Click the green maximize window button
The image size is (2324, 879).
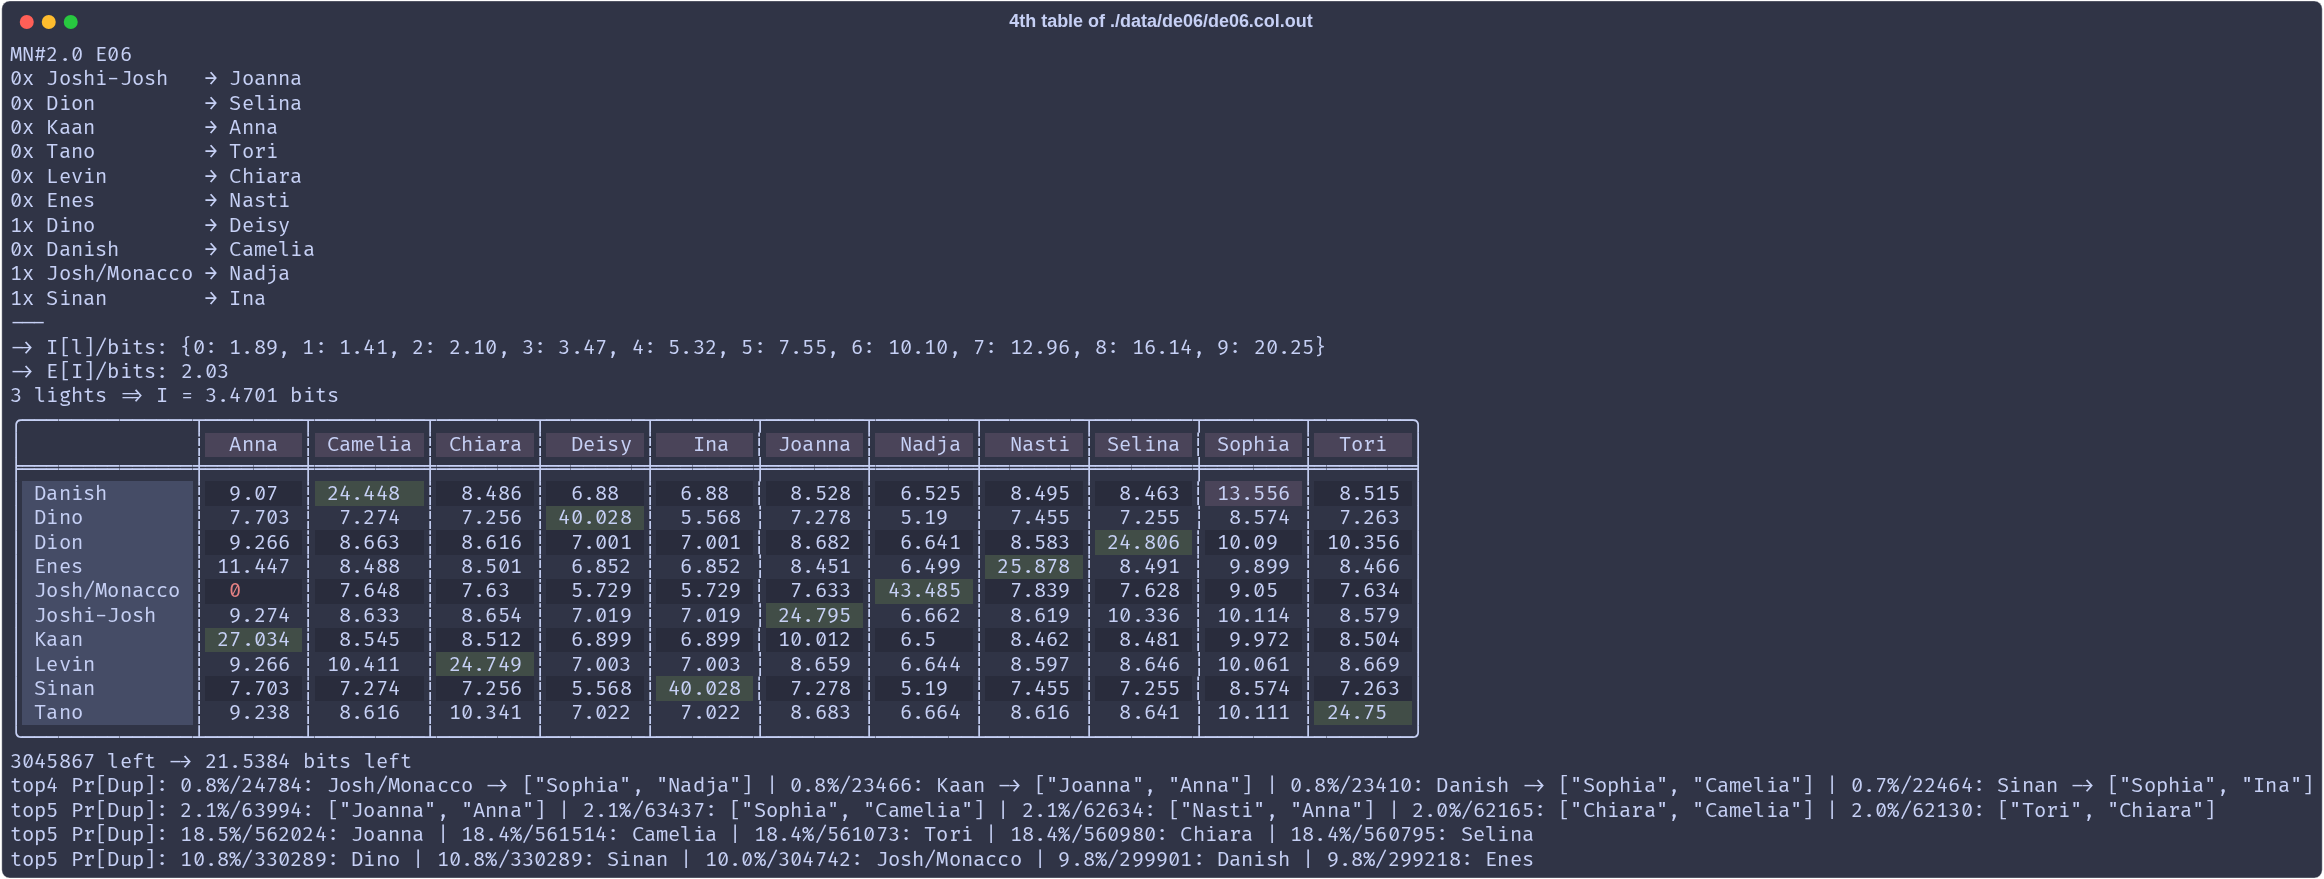coord(71,22)
